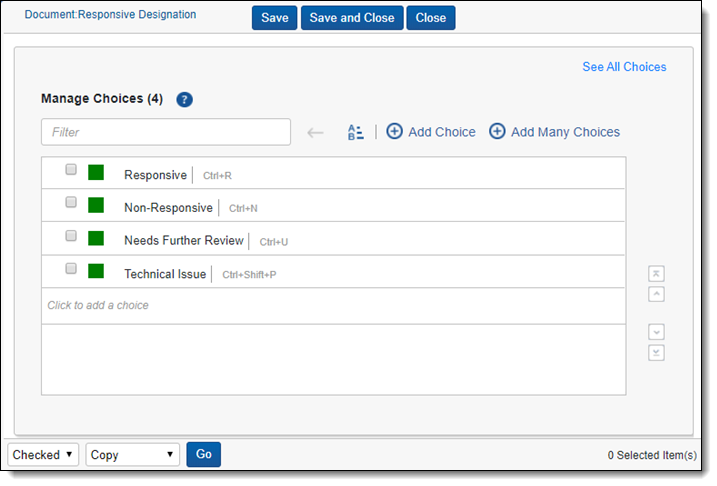Click the Add Choice plus icon
The height and width of the screenshot is (486, 717).
click(395, 132)
